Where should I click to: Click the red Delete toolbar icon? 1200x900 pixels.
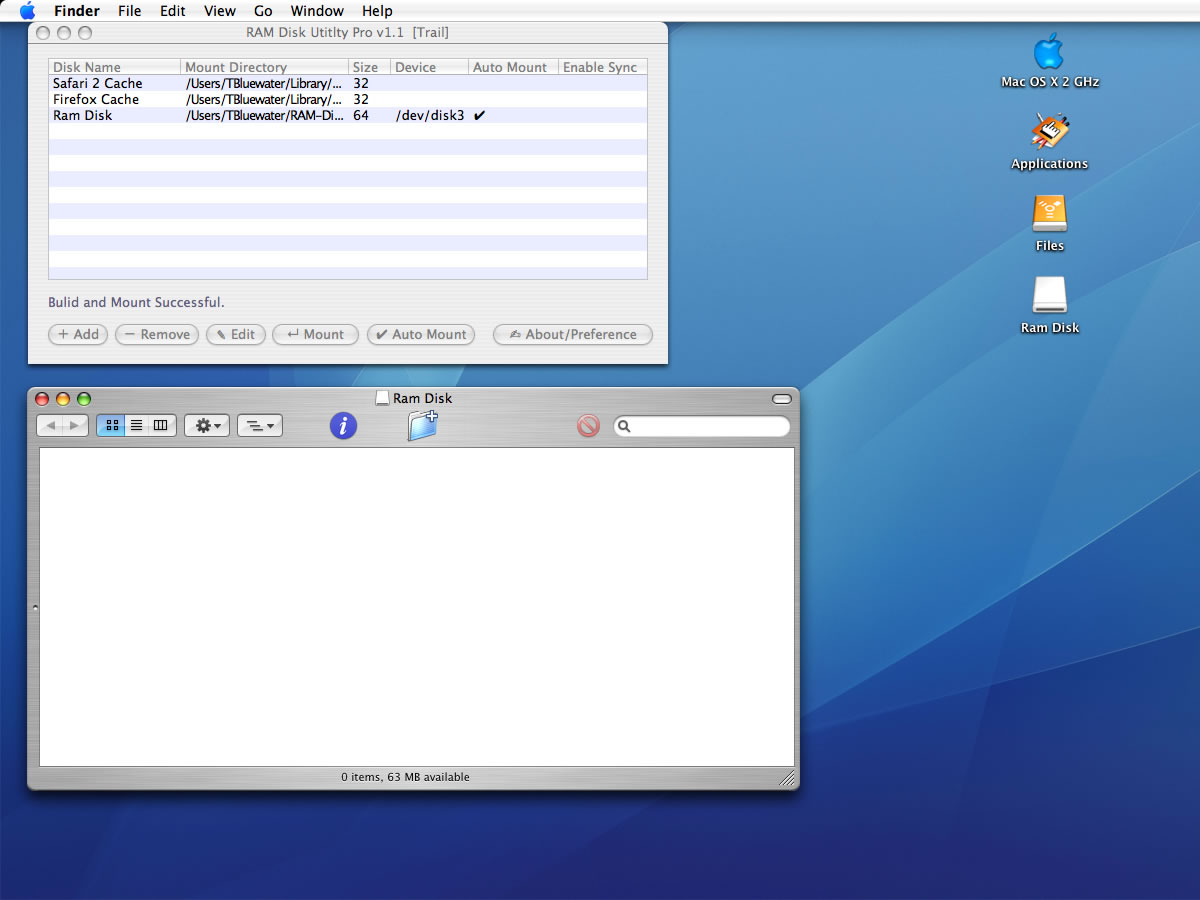(588, 426)
